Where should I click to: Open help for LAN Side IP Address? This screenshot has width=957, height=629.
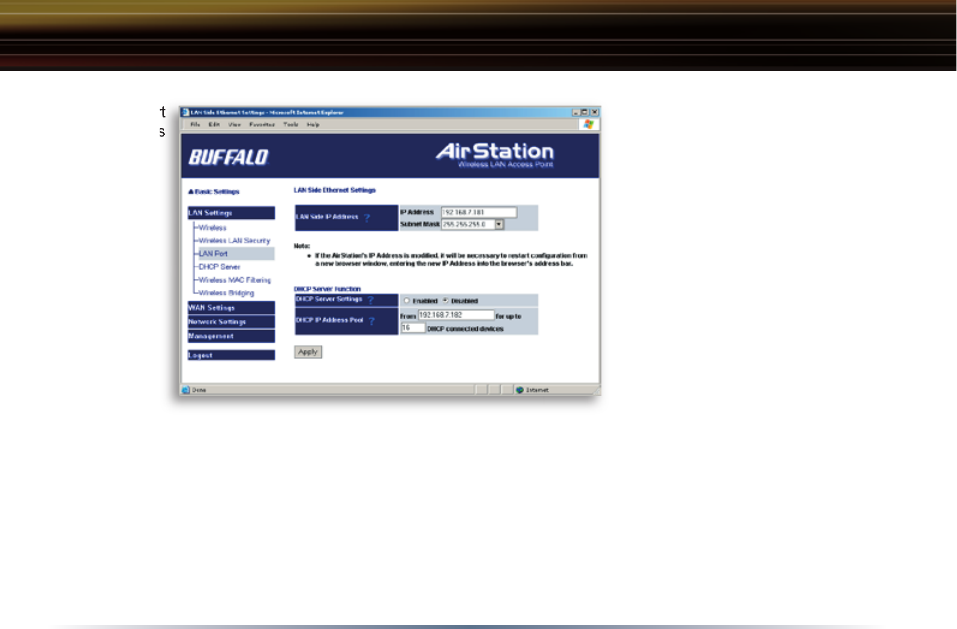click(x=367, y=217)
